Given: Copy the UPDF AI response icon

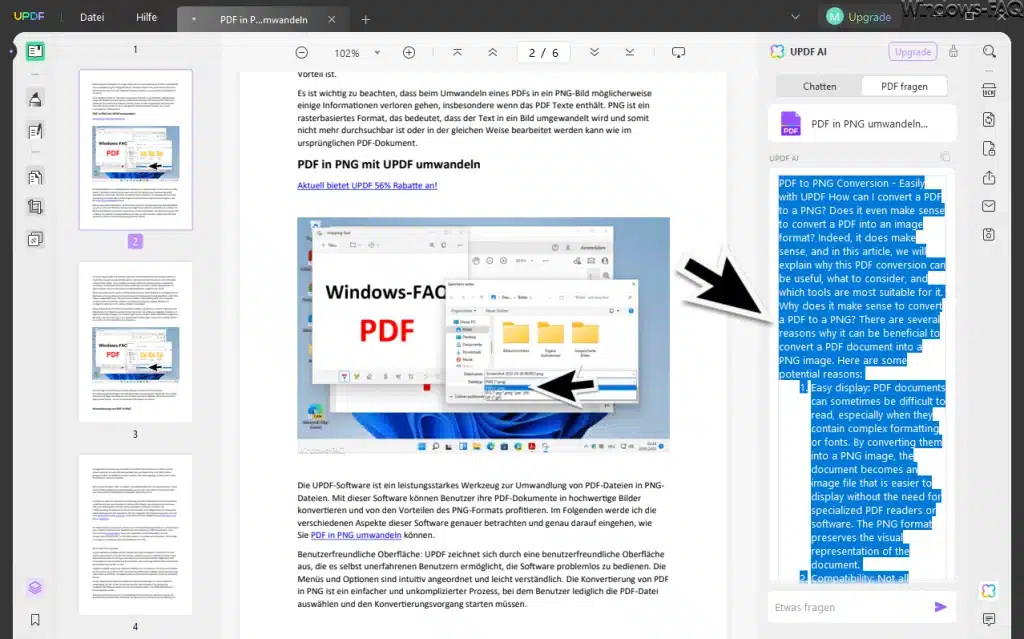Looking at the screenshot, I should [x=945, y=157].
